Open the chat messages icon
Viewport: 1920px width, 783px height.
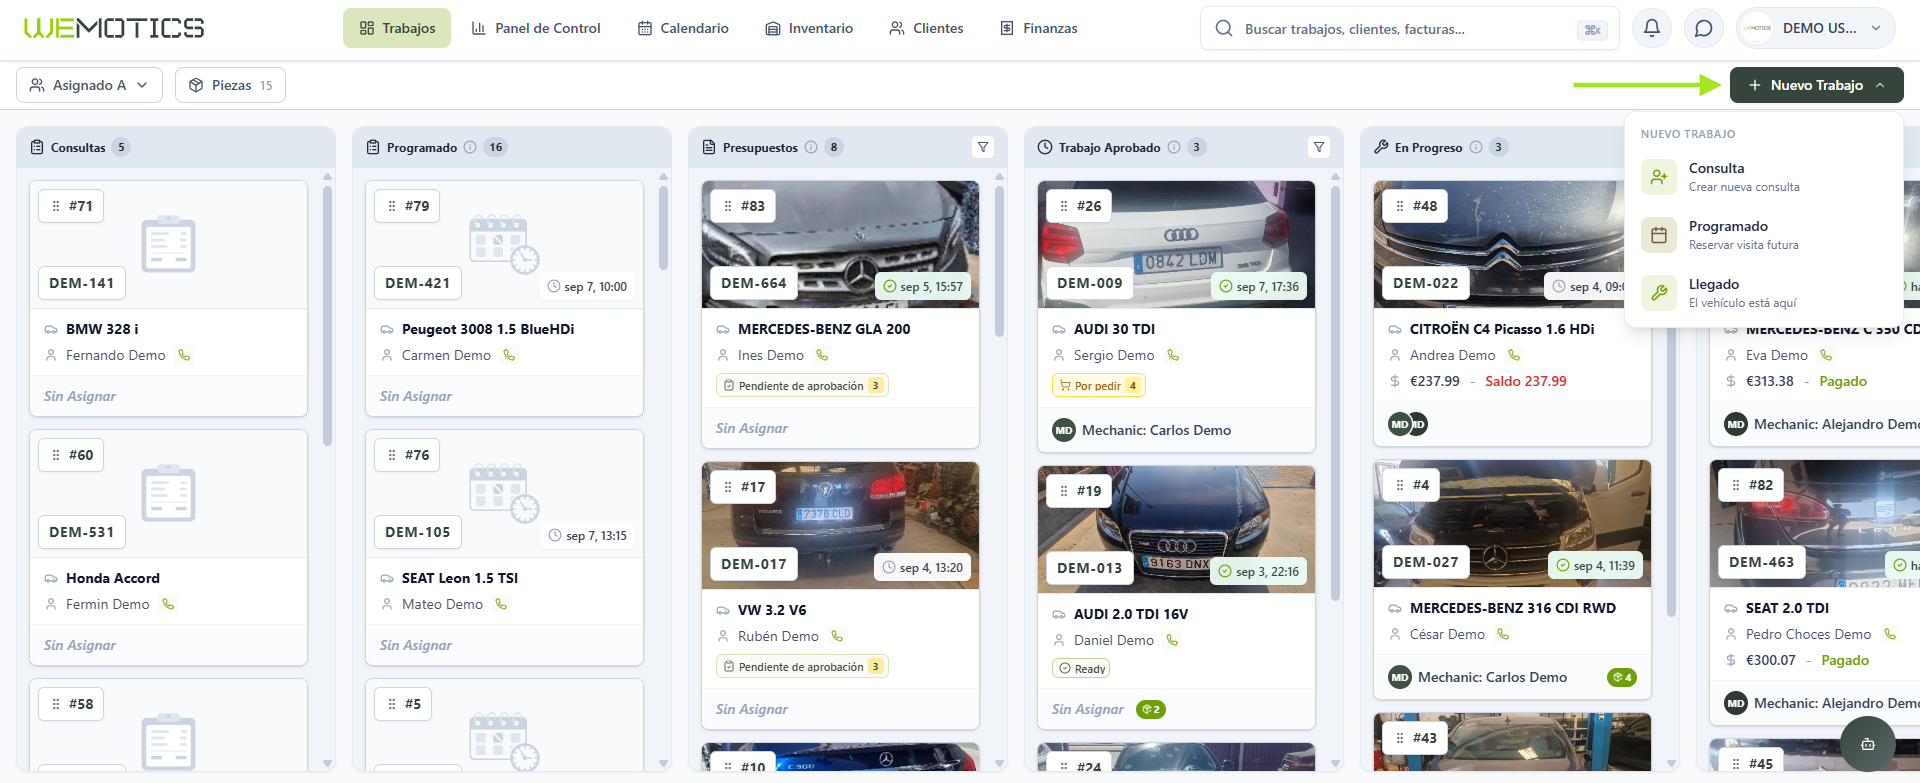tap(1704, 28)
